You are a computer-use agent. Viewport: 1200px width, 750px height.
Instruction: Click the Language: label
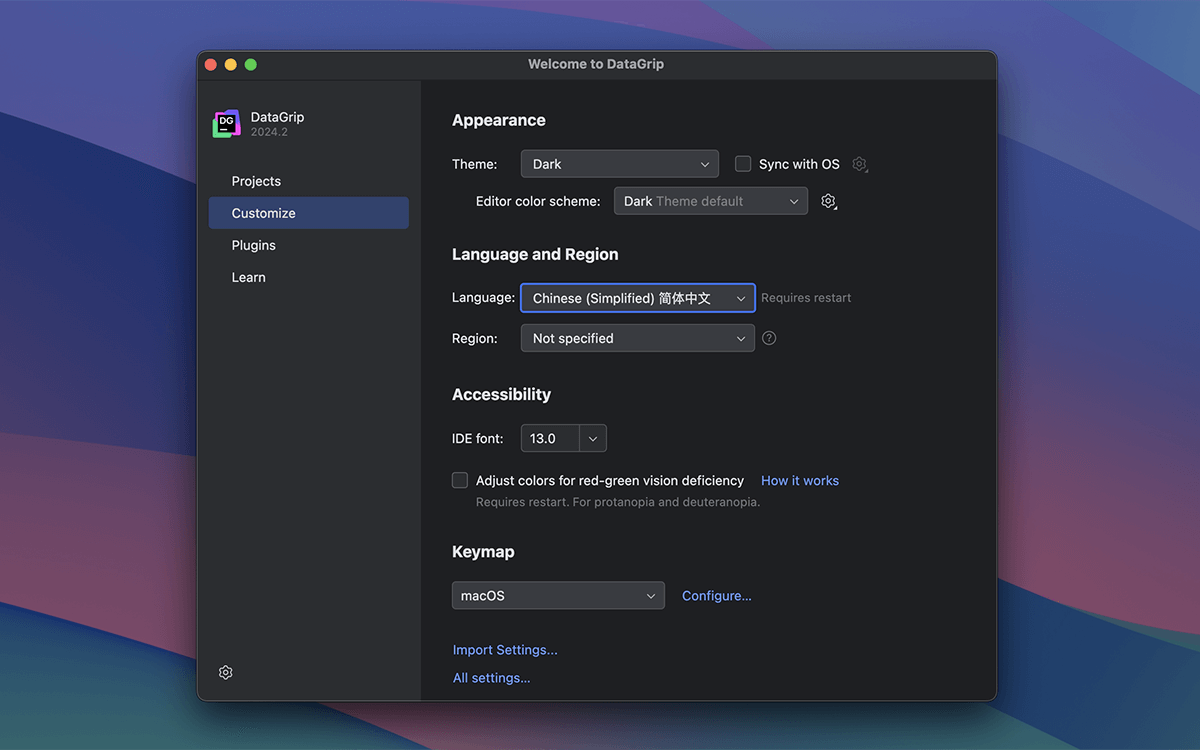coord(483,298)
